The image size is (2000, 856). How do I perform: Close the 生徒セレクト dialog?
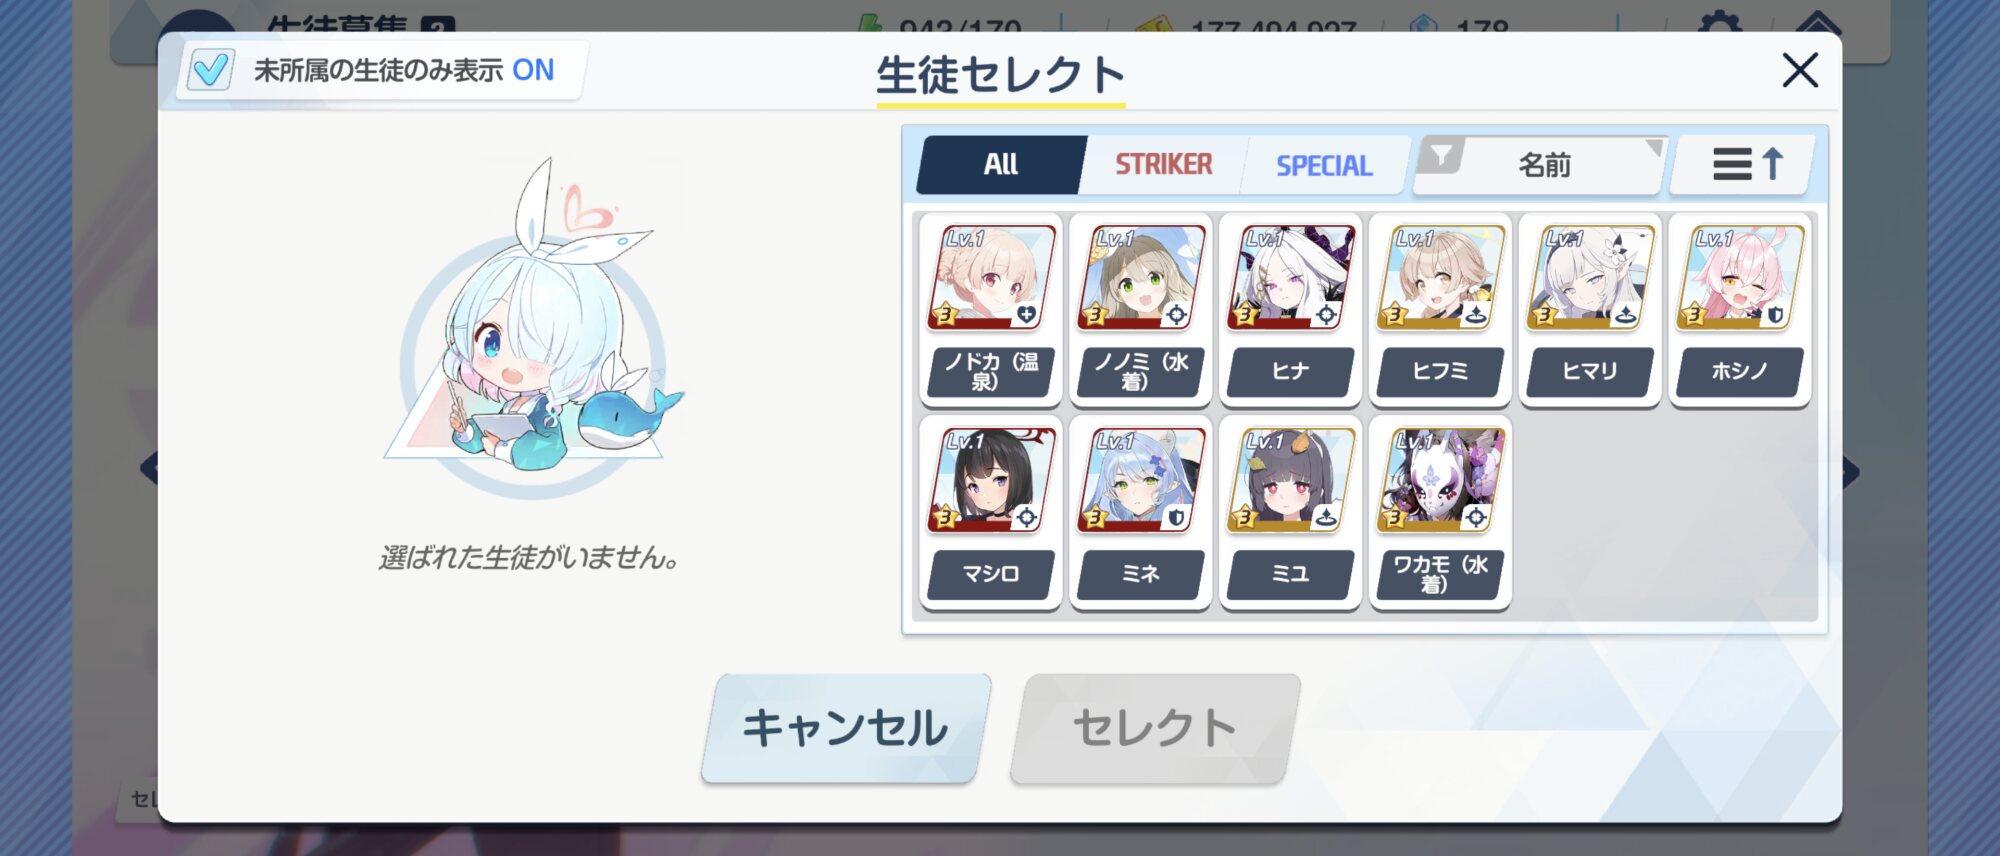(x=1800, y=70)
